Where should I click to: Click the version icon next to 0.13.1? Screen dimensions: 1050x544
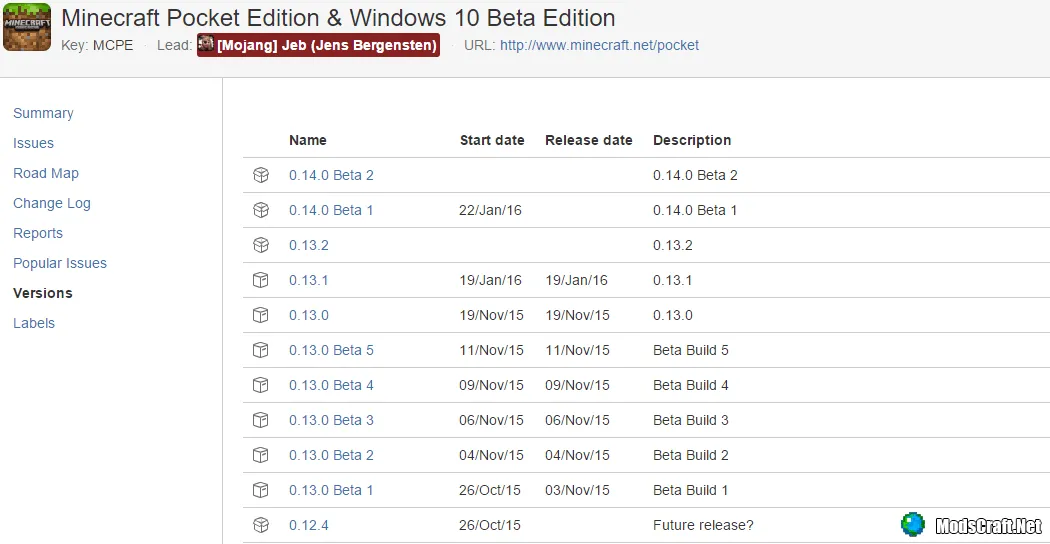261,280
